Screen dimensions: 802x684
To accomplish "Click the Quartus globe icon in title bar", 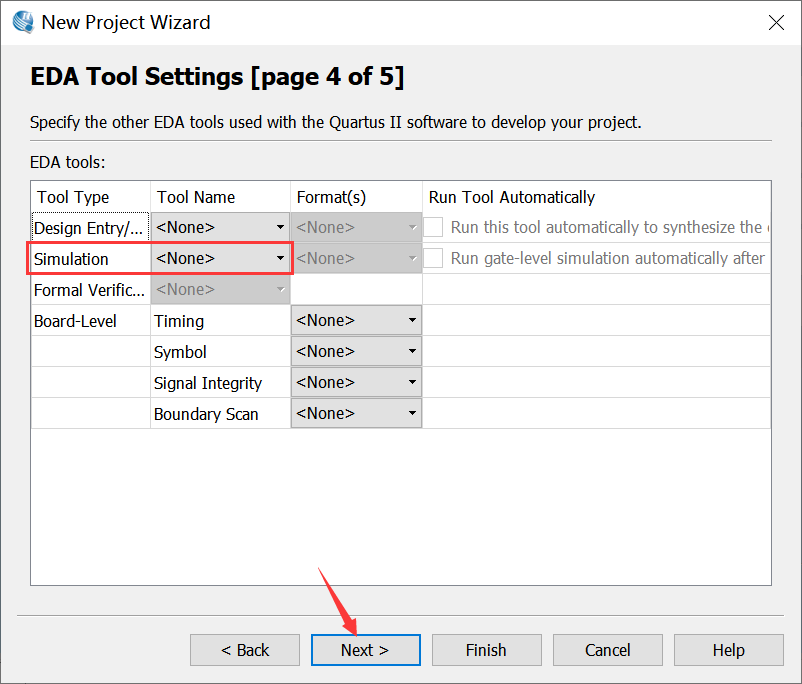I will tap(22, 21).
